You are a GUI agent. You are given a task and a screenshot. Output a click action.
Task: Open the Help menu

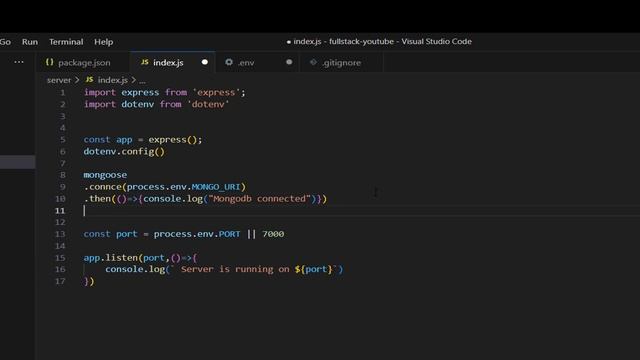[x=104, y=42]
